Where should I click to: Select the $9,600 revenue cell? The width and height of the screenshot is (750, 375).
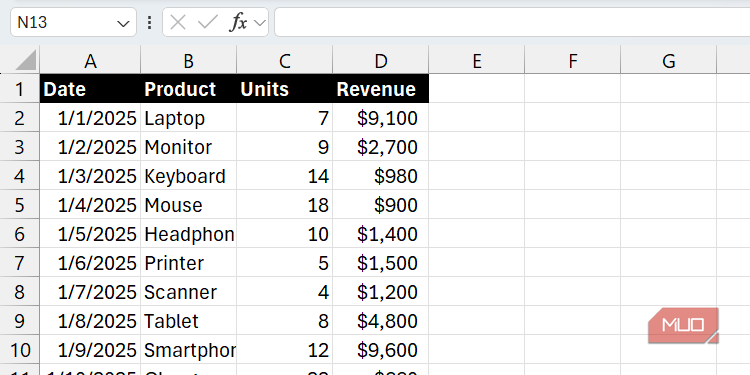pos(381,350)
